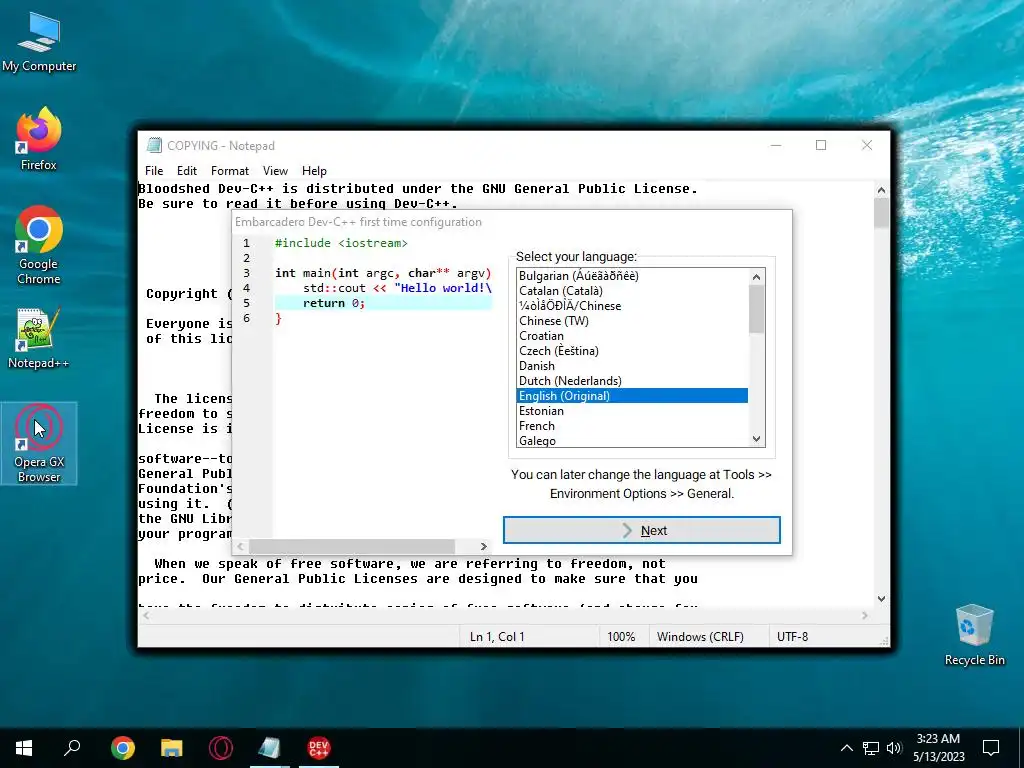Open the My Computer desktop icon
1024x768 pixels.
[39, 42]
